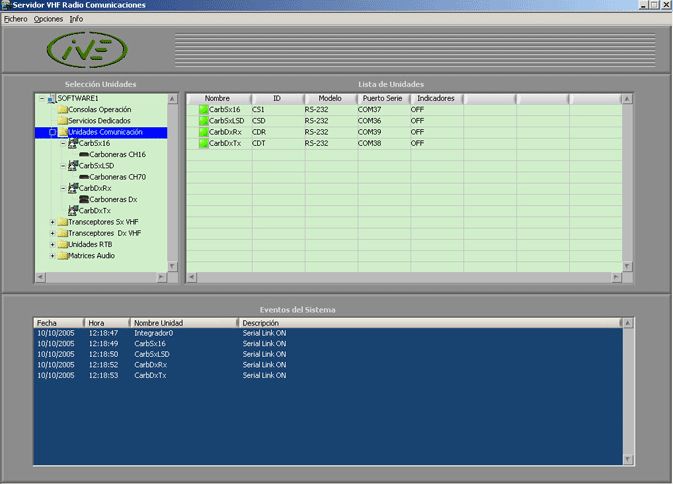This screenshot has width=673, height=484.
Task: Click the Transceptores Dx VHF folder icon
Action: 63,233
